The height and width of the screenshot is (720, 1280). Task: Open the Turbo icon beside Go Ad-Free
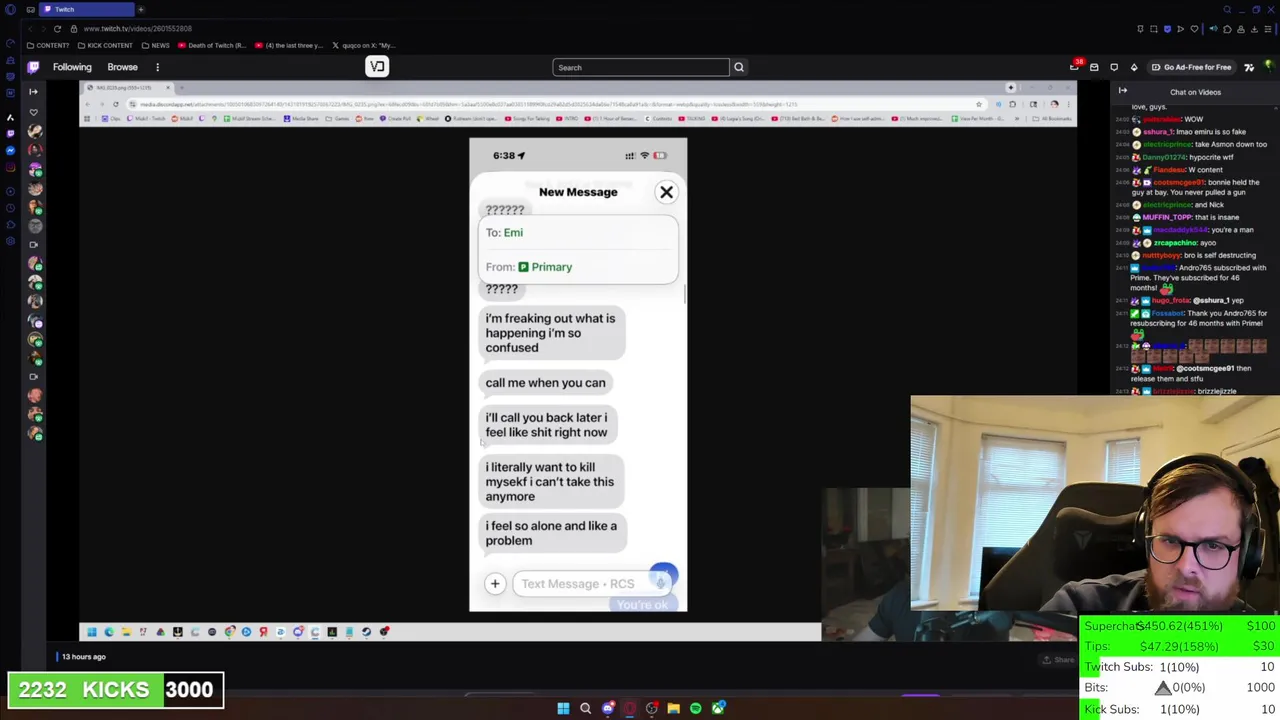tap(1249, 67)
